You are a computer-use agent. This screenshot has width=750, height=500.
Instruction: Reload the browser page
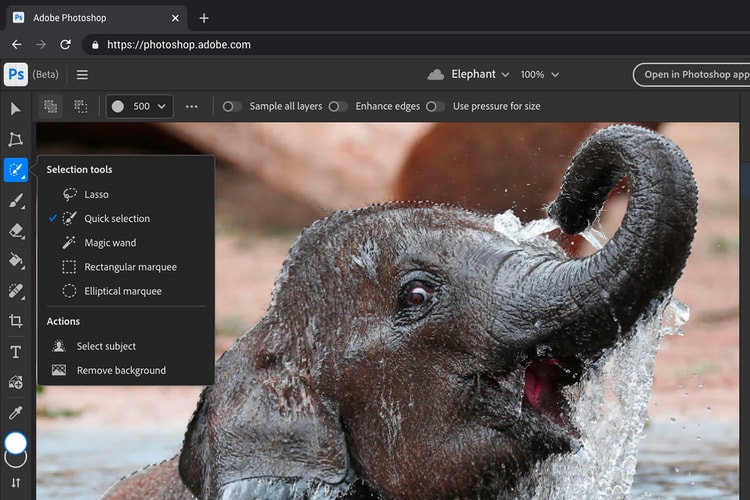click(x=66, y=44)
